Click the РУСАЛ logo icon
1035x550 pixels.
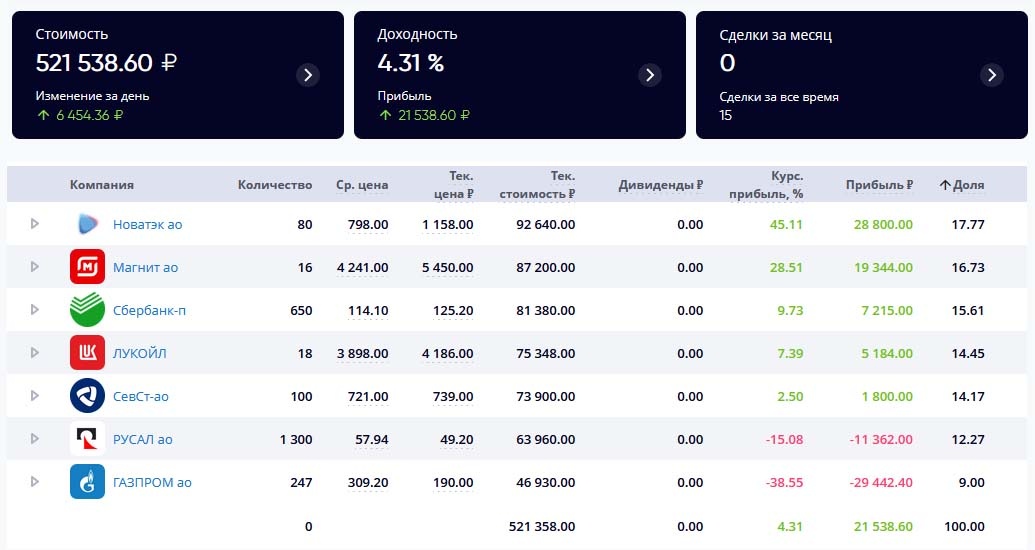point(87,438)
